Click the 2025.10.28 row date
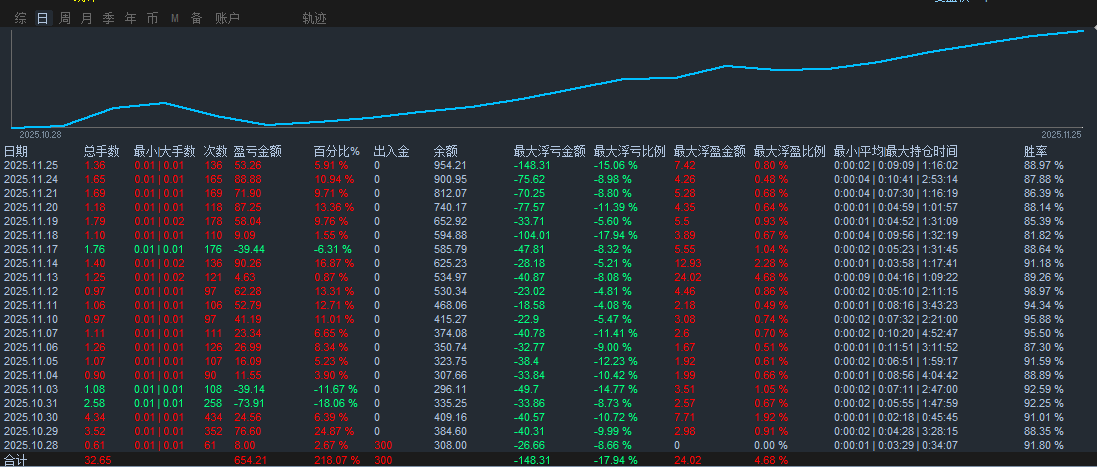This screenshot has width=1097, height=467. (x=31, y=444)
